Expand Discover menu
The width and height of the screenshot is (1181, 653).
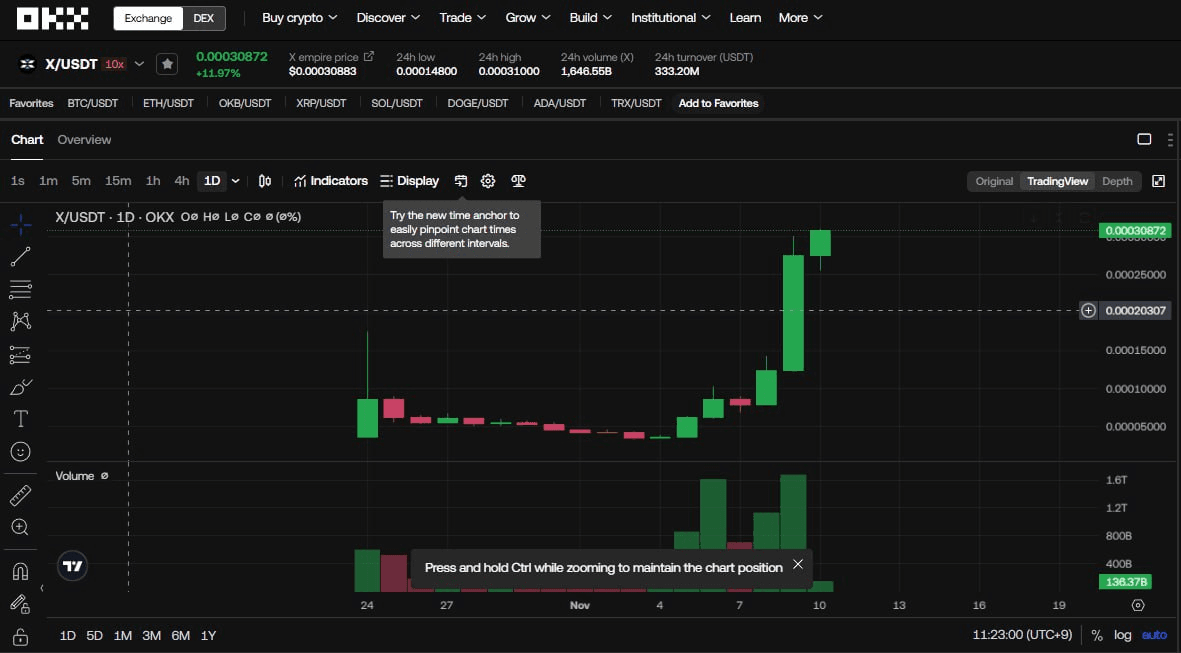[388, 17]
